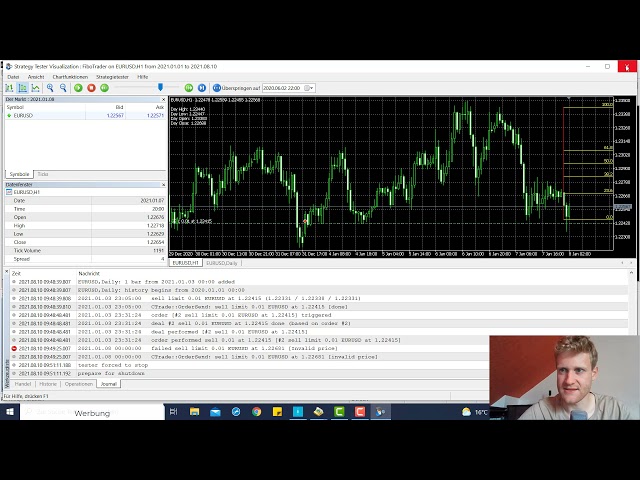The width and height of the screenshot is (640, 480).
Task: Select EURUSD symbol row in market watch
Action: [x=24, y=115]
